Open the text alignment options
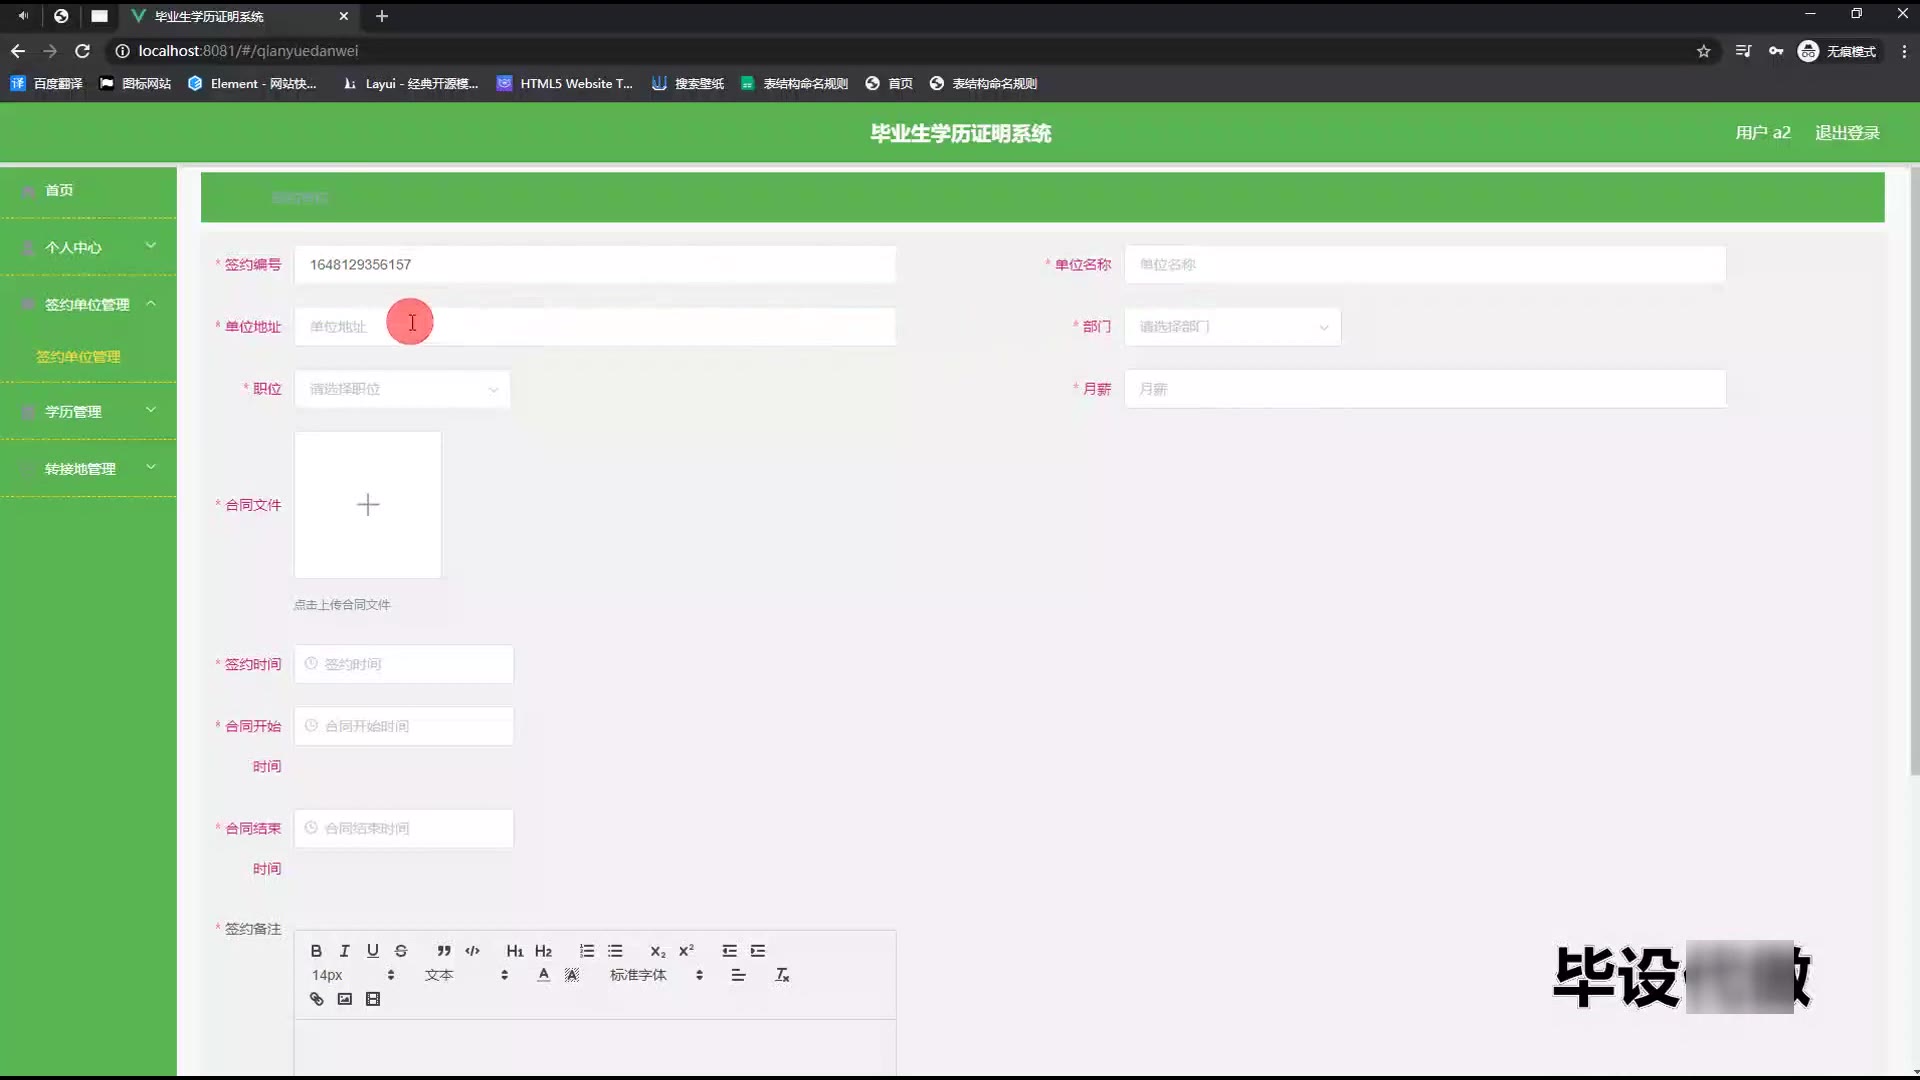The width and height of the screenshot is (1920, 1080). 738,975
